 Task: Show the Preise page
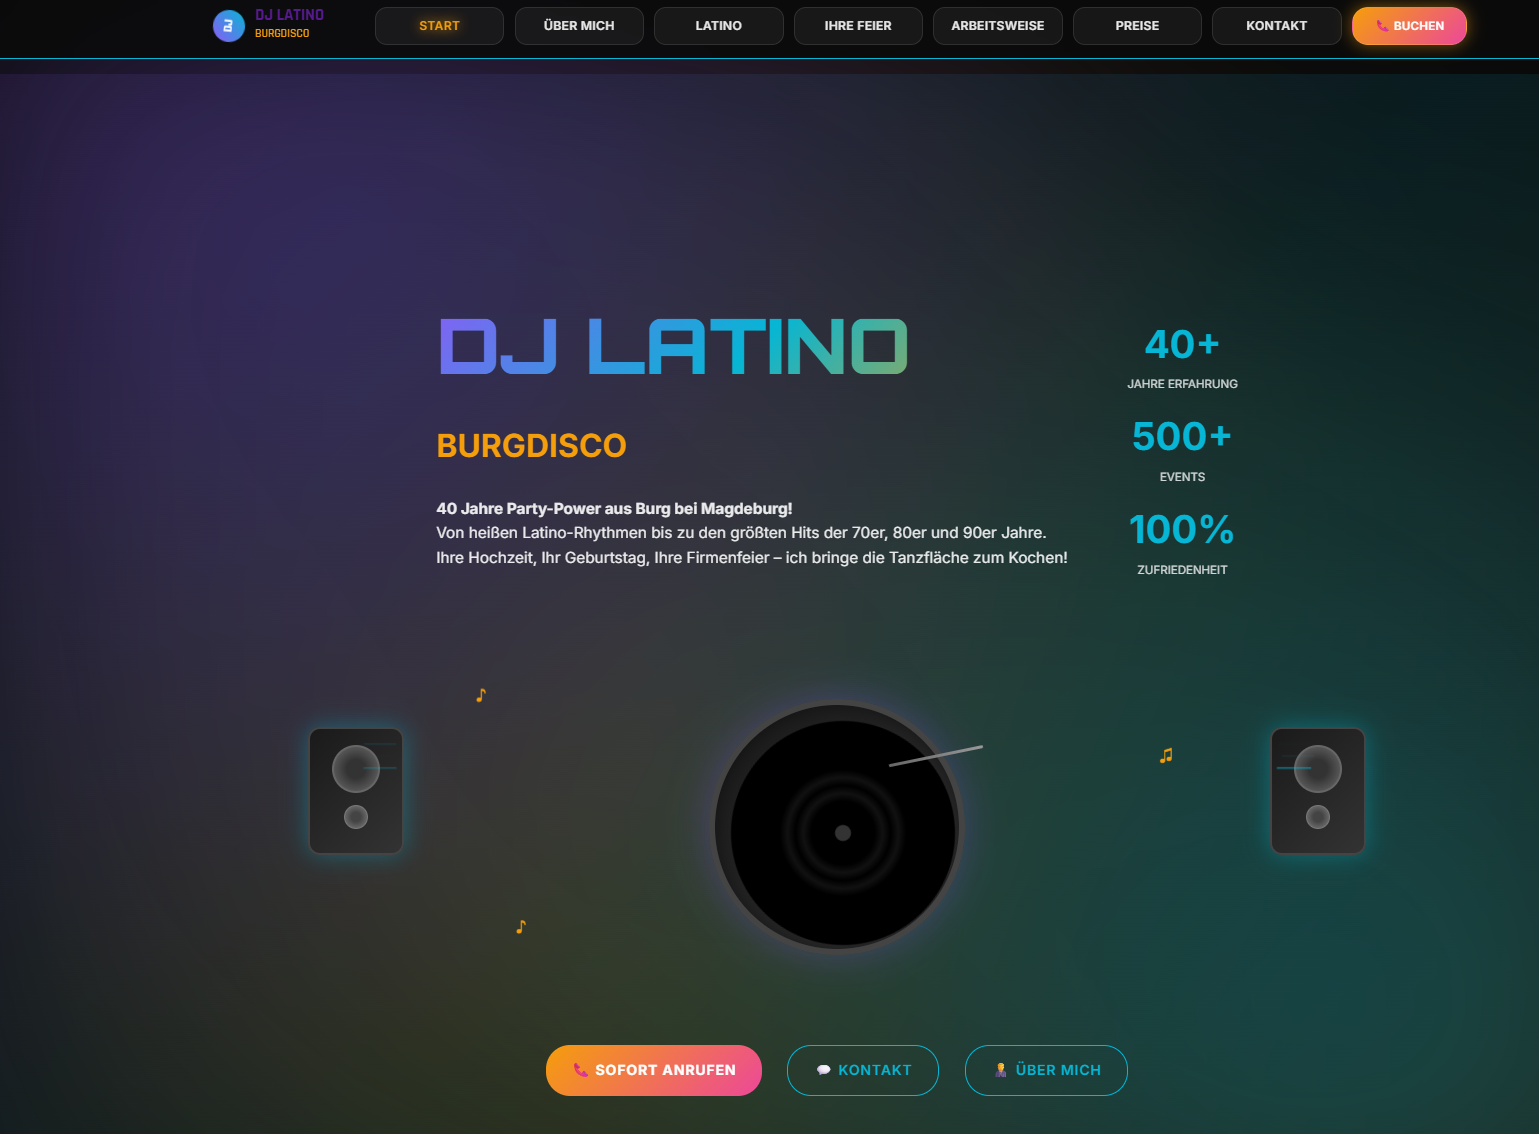1137,26
